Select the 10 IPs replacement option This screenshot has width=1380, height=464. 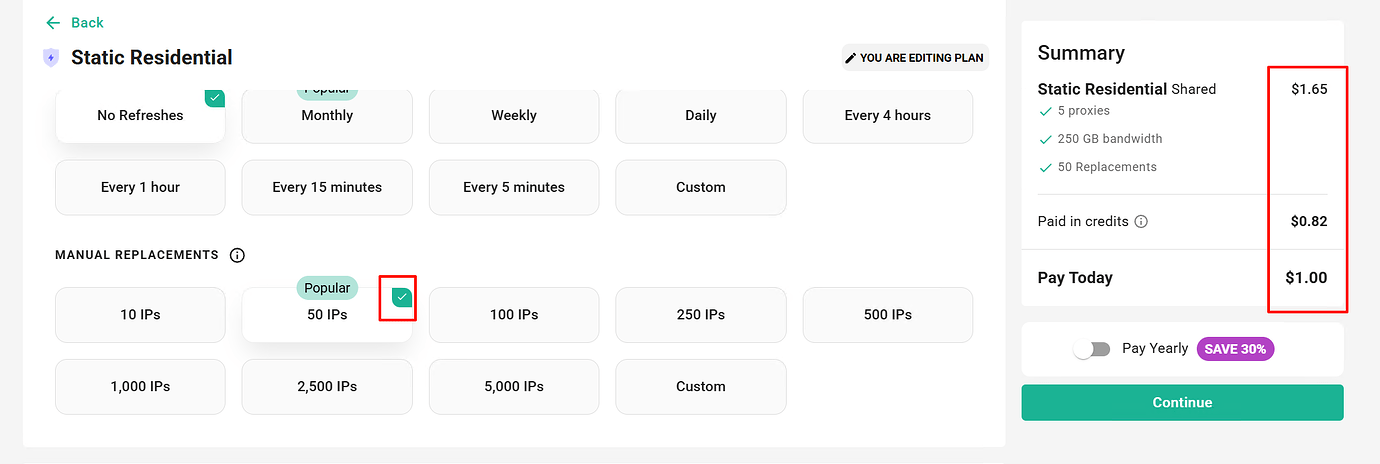pos(140,315)
